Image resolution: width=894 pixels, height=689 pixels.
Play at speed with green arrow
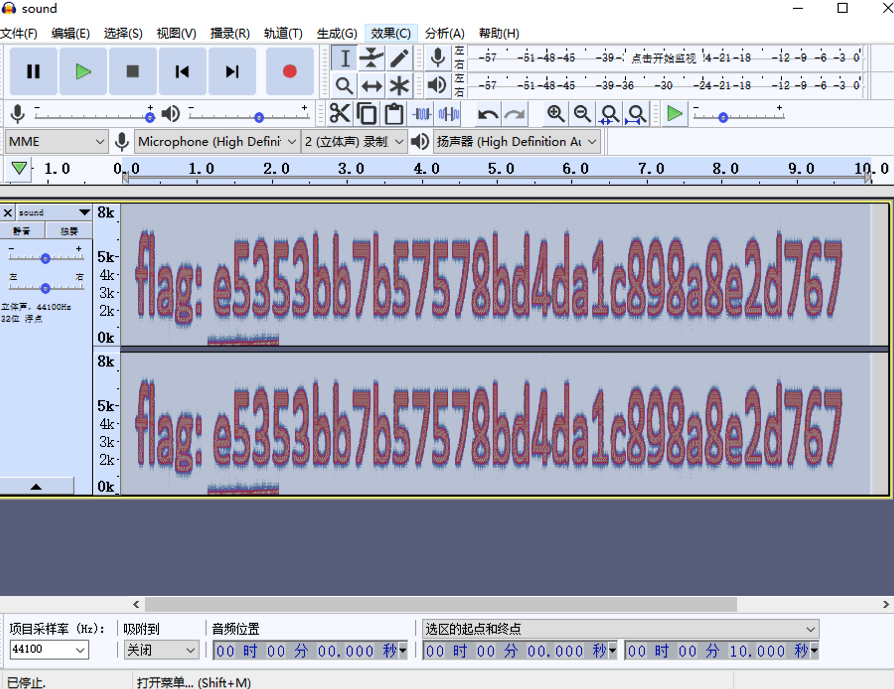pyautogui.click(x=674, y=114)
